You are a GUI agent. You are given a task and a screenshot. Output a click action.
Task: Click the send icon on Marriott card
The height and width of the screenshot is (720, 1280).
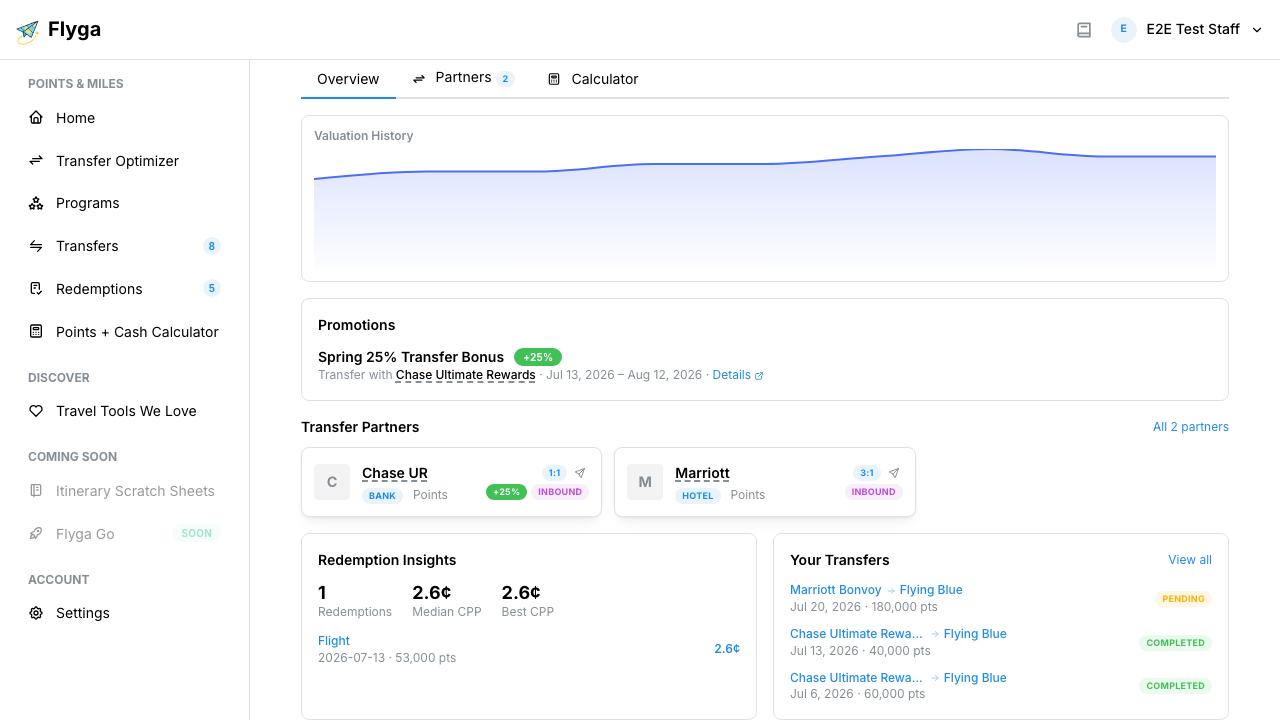894,473
